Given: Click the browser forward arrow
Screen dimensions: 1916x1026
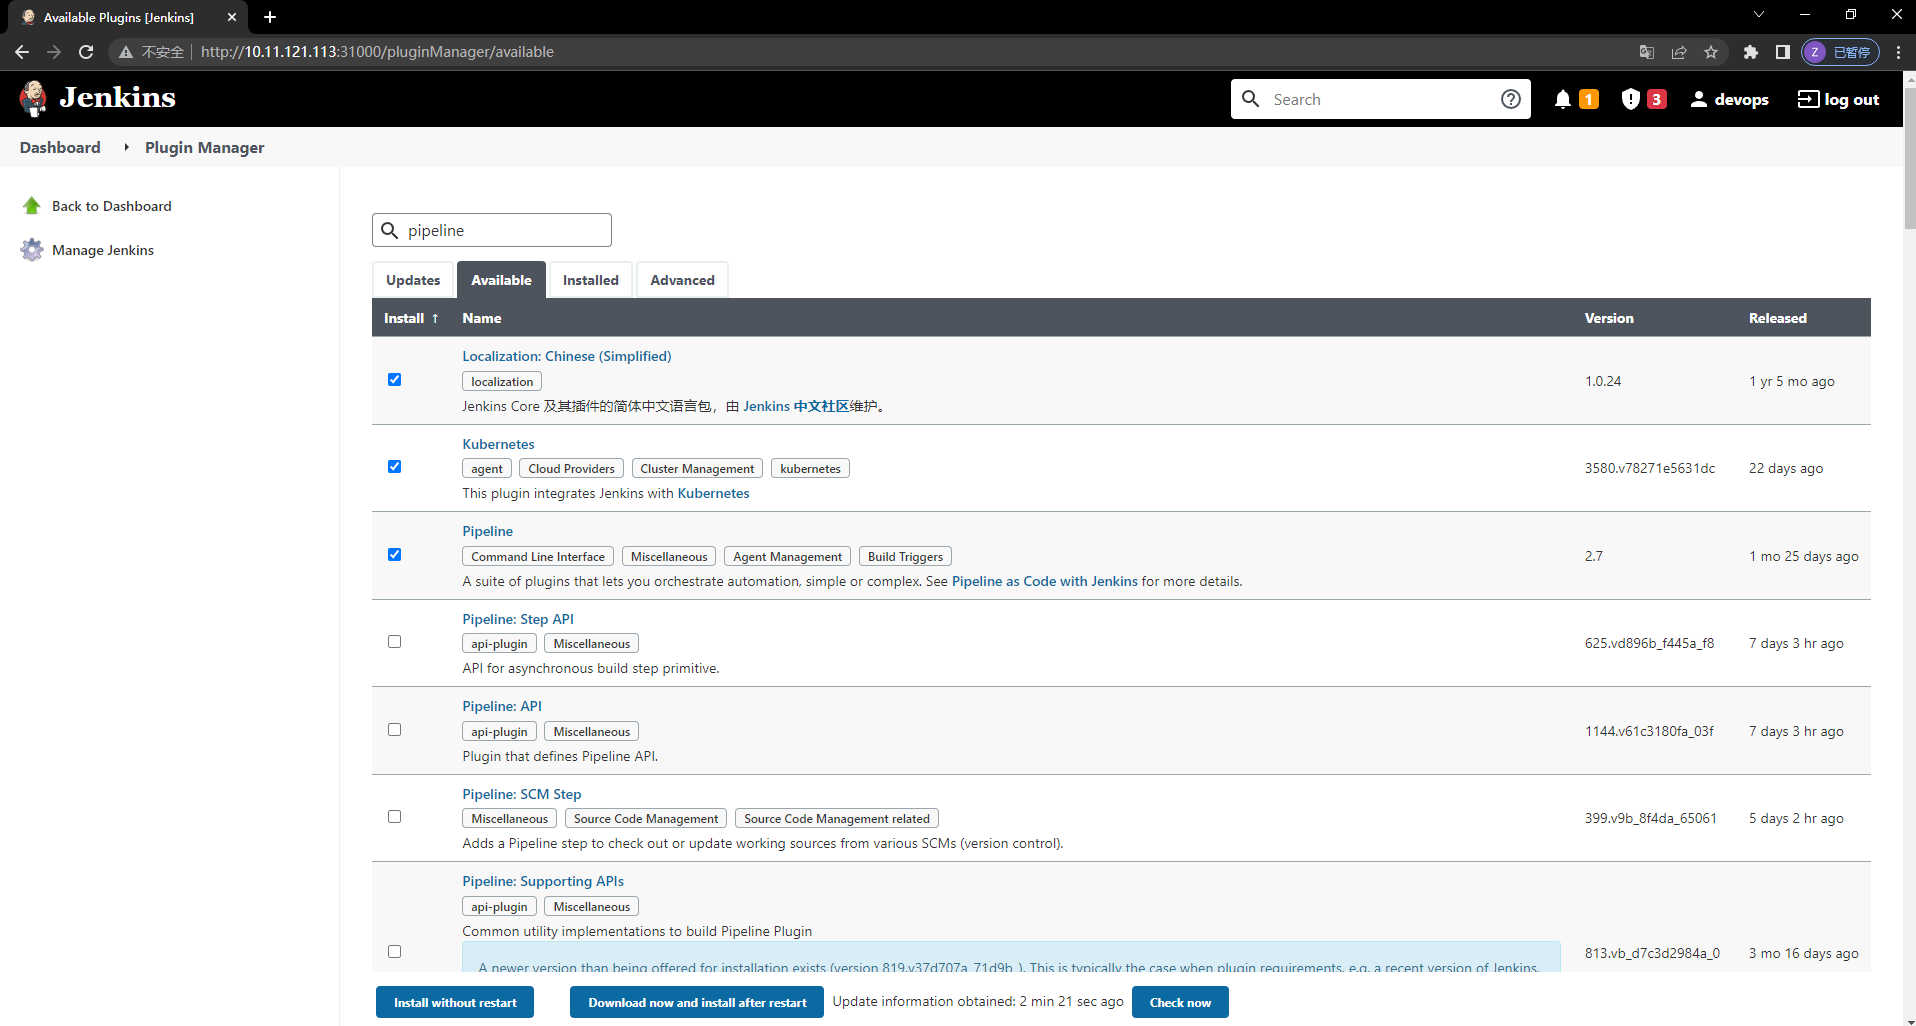Looking at the screenshot, I should click(x=54, y=52).
